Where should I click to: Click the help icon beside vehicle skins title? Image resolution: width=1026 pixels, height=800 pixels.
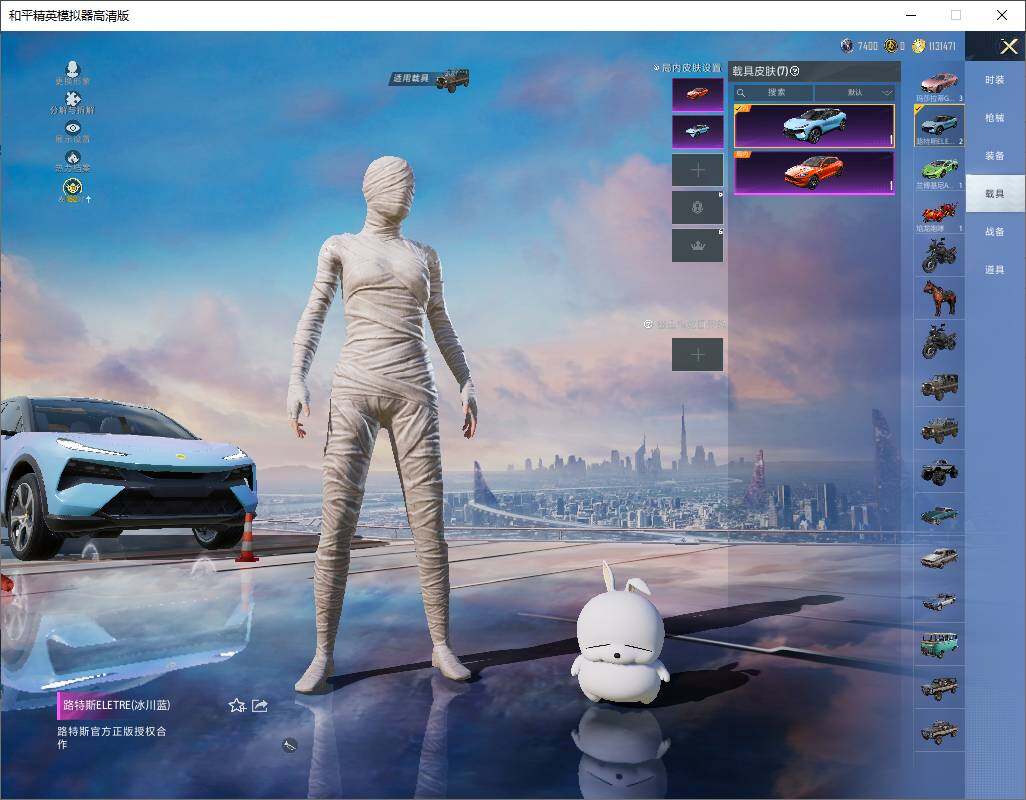tap(795, 71)
